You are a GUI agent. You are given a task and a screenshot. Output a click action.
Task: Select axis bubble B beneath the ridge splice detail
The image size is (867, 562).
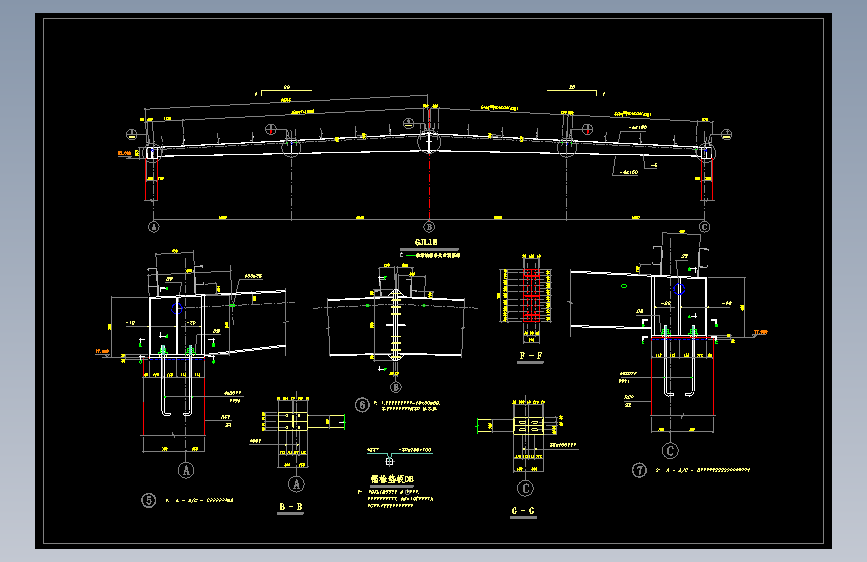pyautogui.click(x=395, y=387)
